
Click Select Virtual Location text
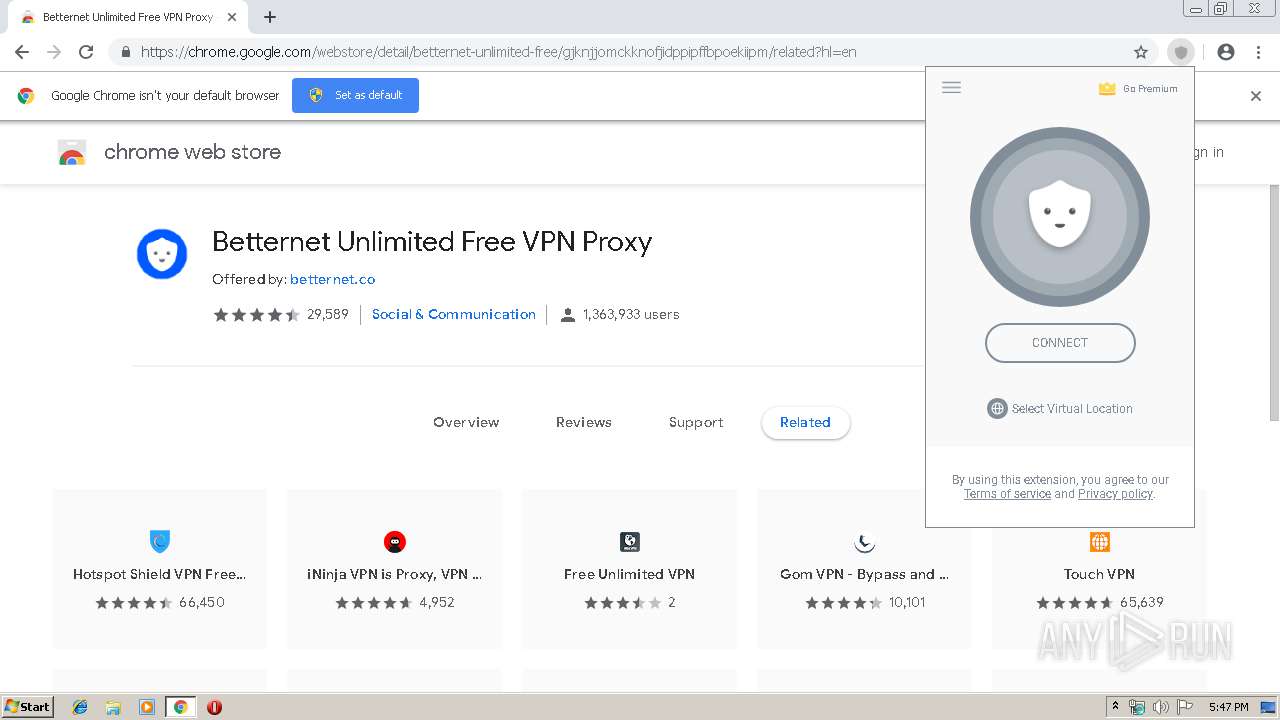coord(1072,409)
